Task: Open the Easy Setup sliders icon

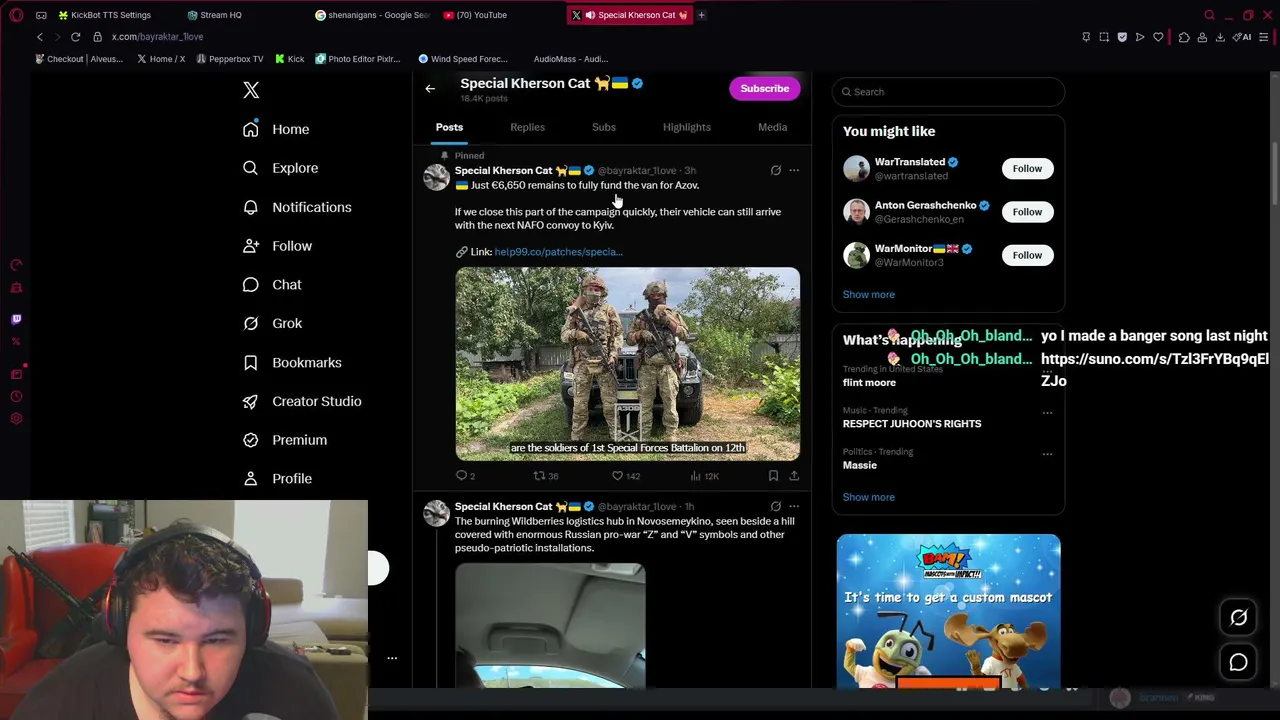Action: tap(1264, 37)
